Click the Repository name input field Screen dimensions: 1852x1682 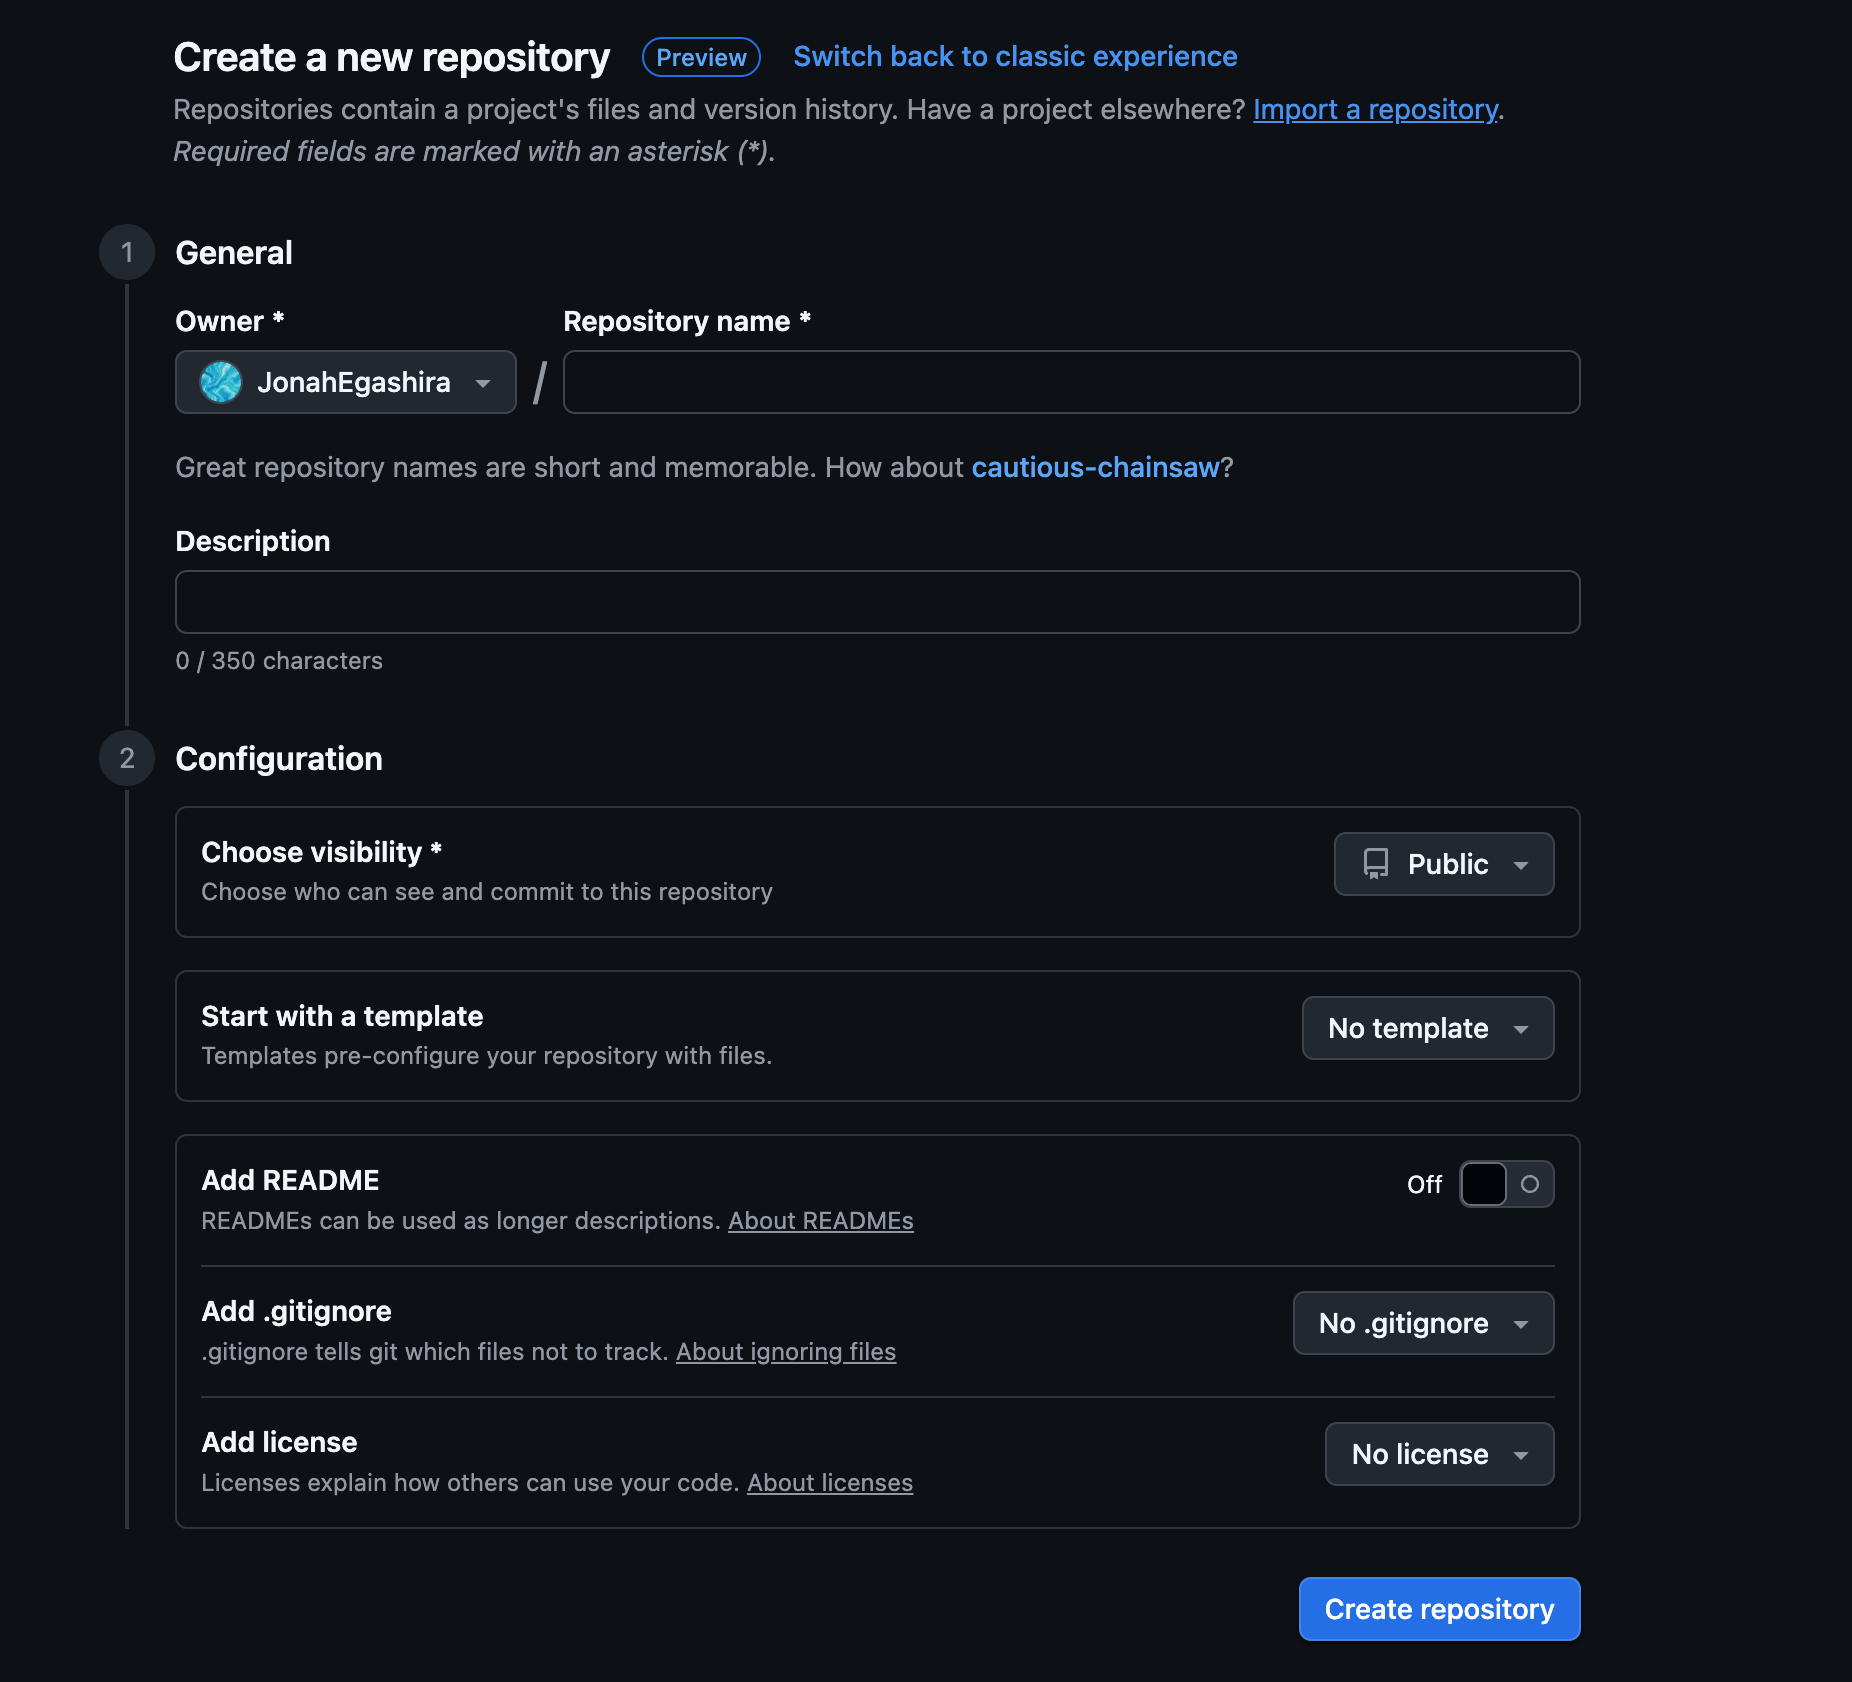click(1070, 382)
